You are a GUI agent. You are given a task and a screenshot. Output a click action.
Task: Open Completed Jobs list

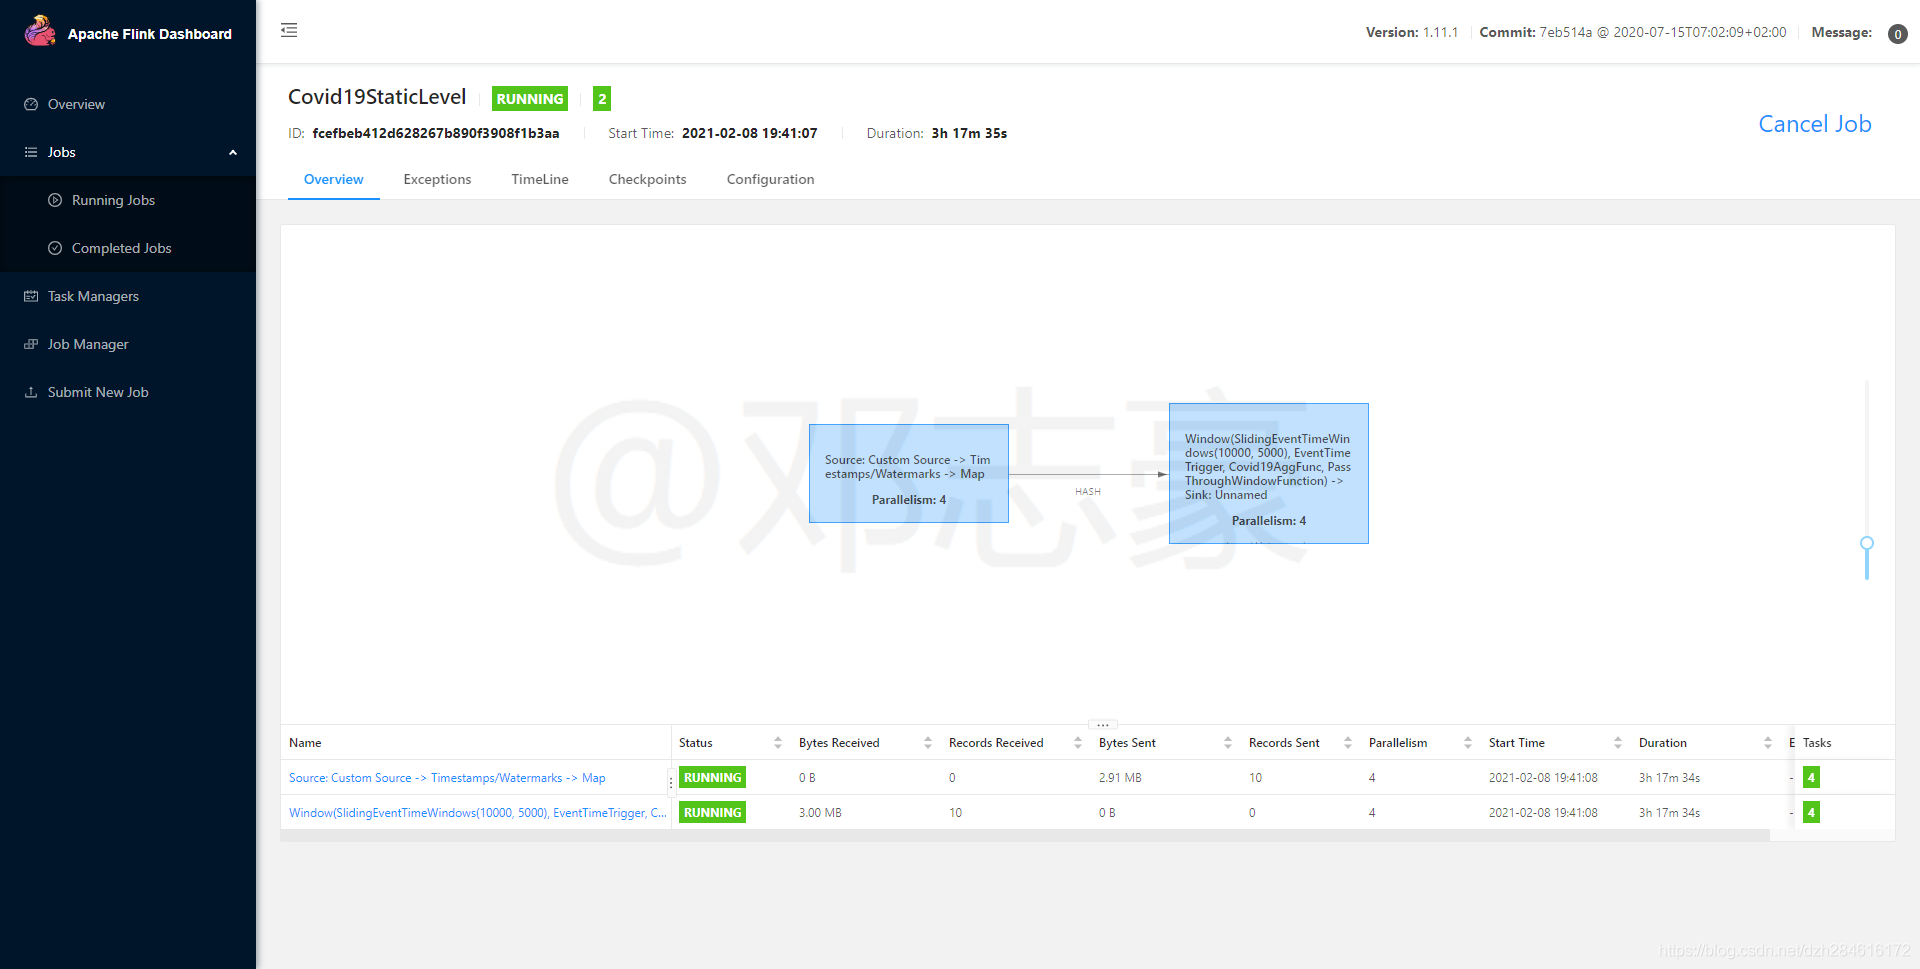coord(128,248)
